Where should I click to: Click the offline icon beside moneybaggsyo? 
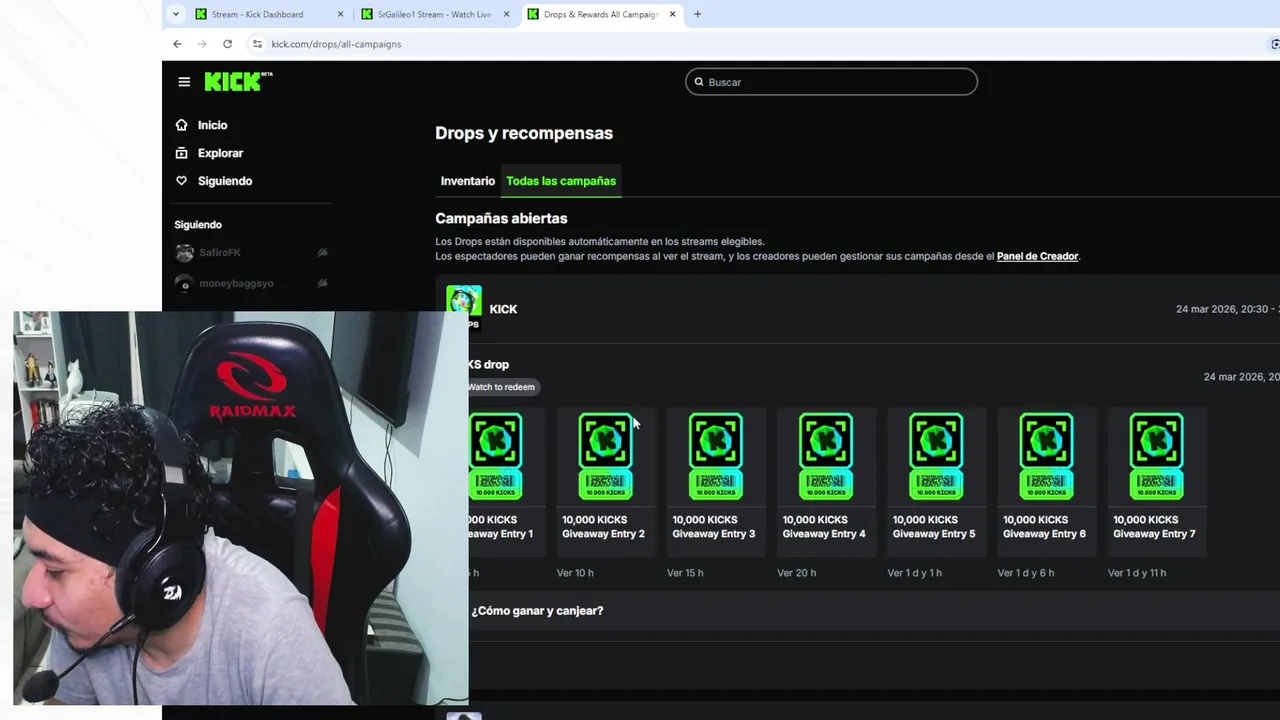[322, 283]
